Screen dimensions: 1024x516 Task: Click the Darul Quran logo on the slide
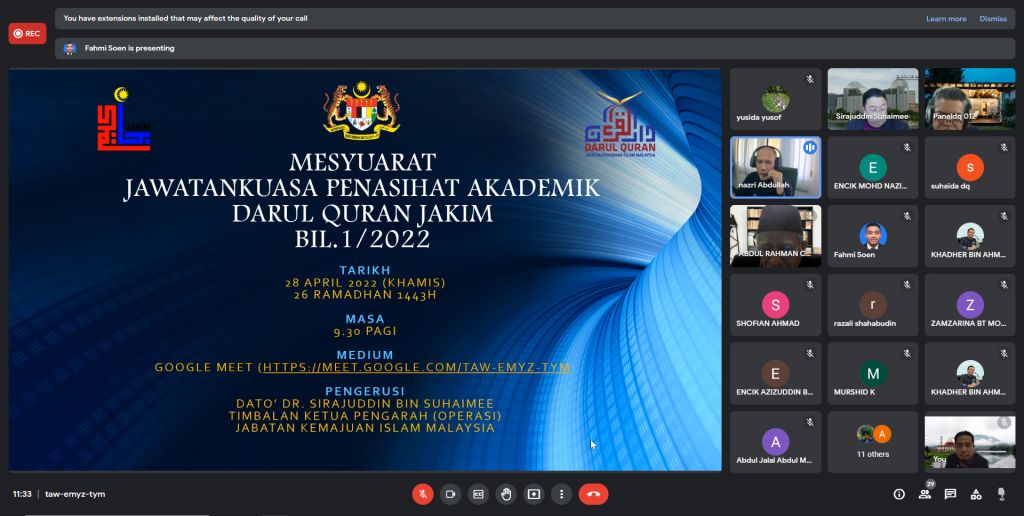coord(620,124)
